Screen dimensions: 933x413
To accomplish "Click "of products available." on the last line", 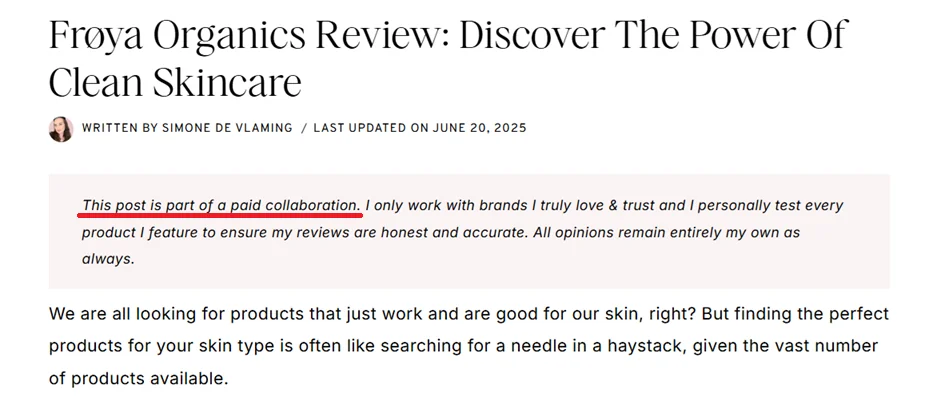I will [138, 379].
